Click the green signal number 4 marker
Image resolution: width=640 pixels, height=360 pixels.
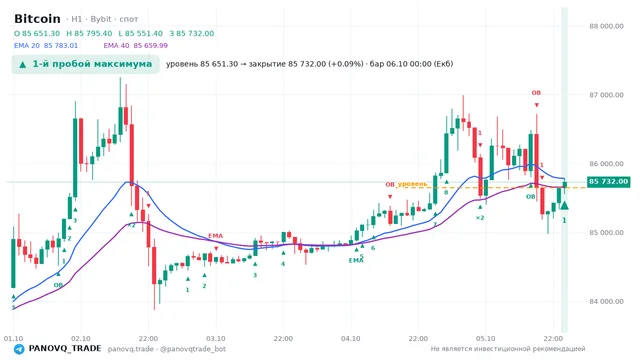[283, 264]
